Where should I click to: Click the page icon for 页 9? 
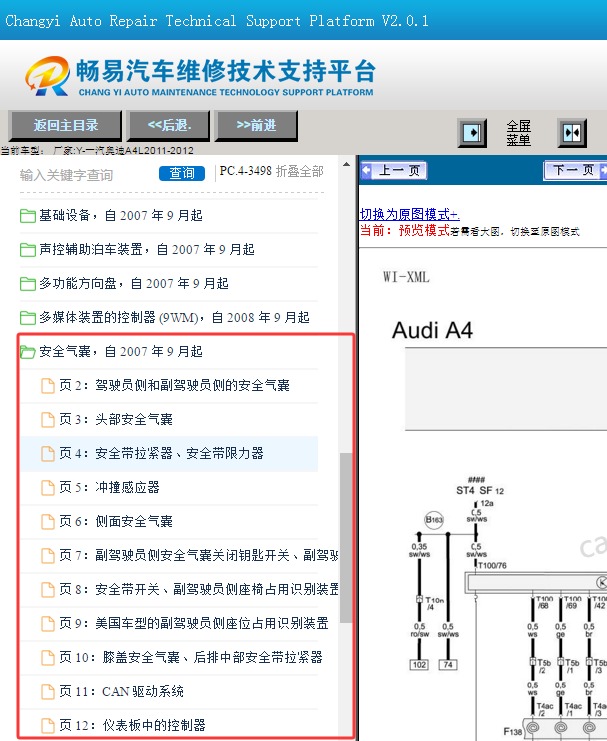pos(47,624)
